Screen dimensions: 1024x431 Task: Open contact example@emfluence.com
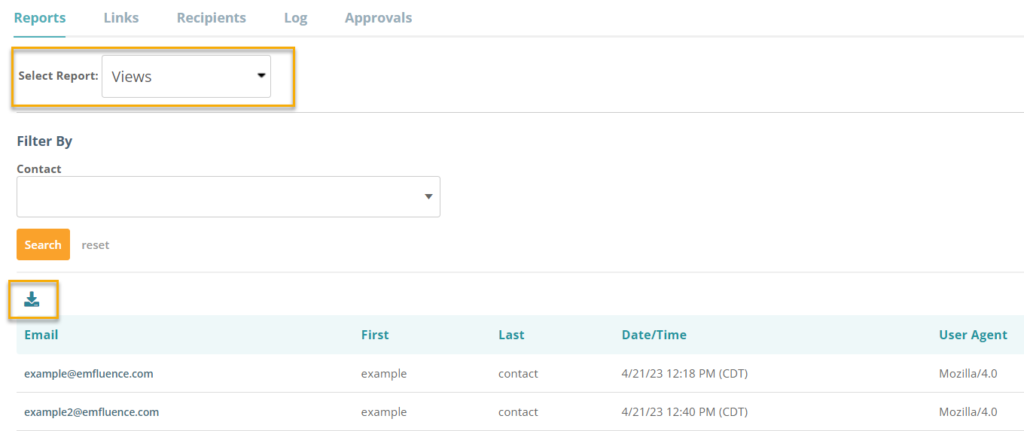(x=89, y=374)
